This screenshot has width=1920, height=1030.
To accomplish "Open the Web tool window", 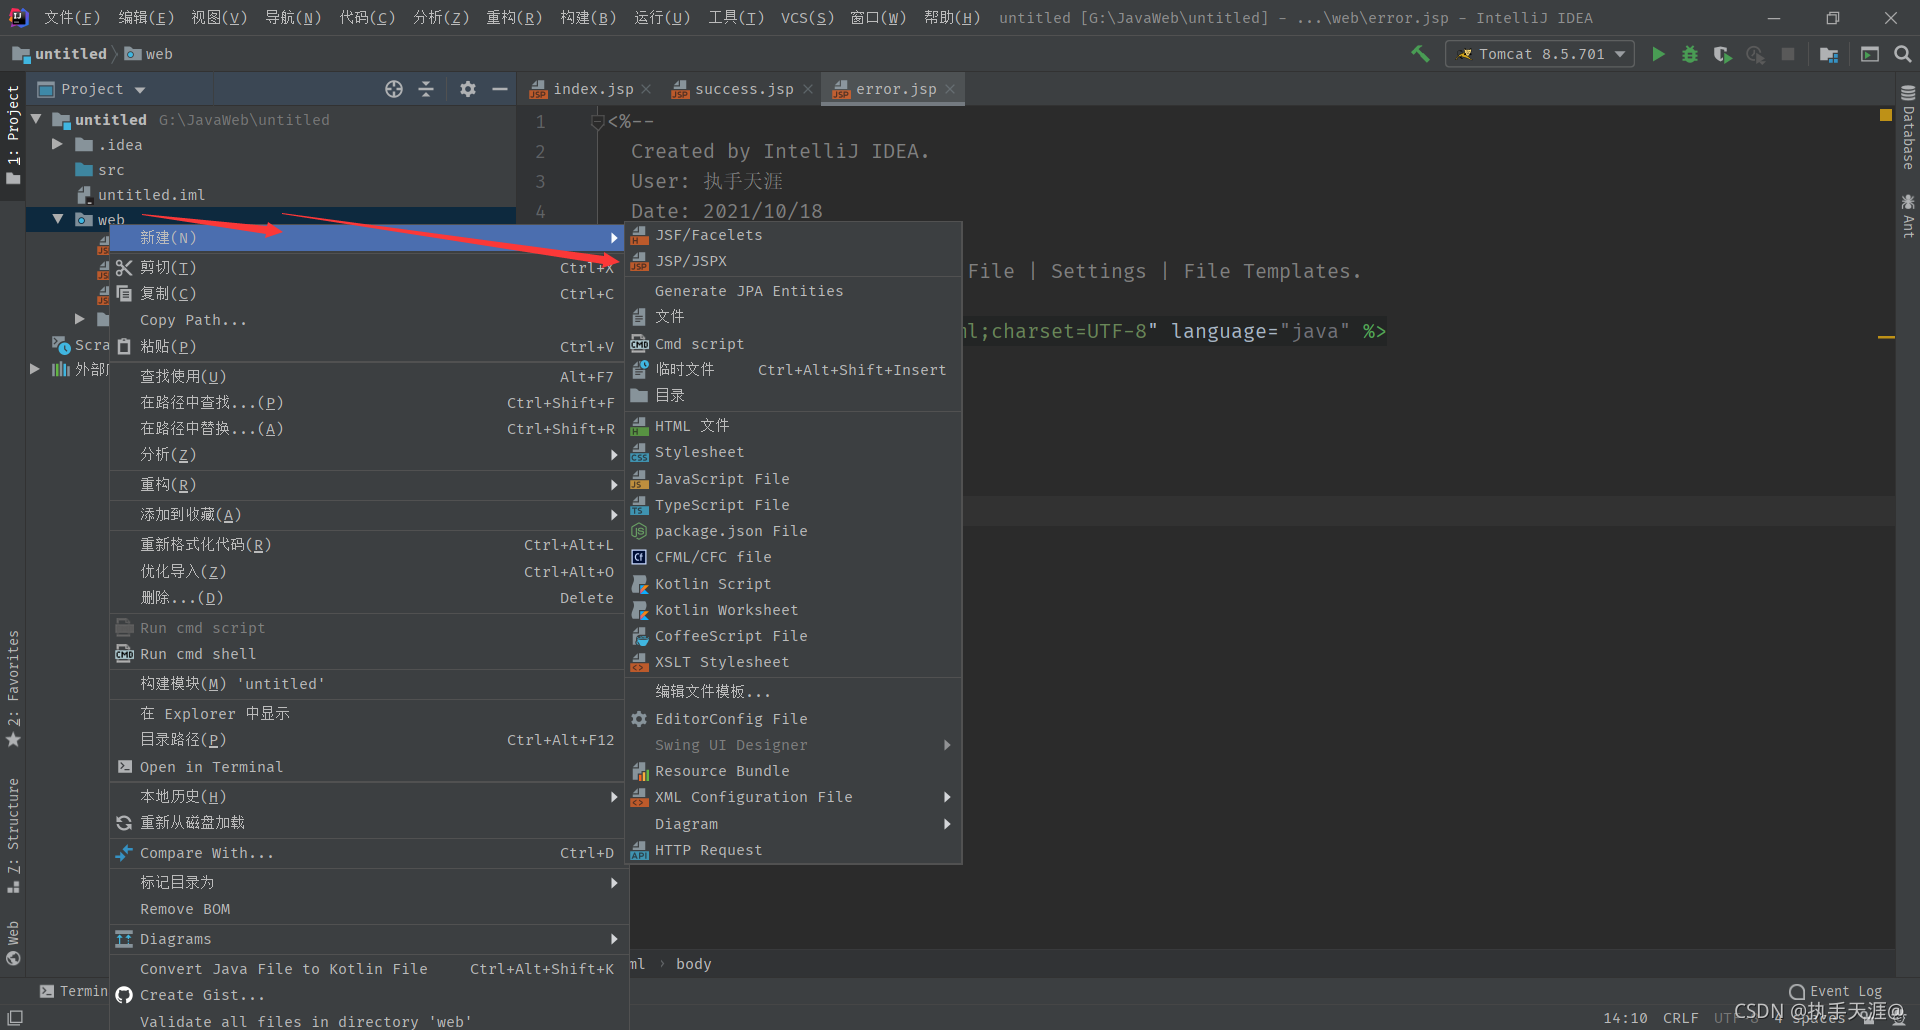I will coord(13,943).
